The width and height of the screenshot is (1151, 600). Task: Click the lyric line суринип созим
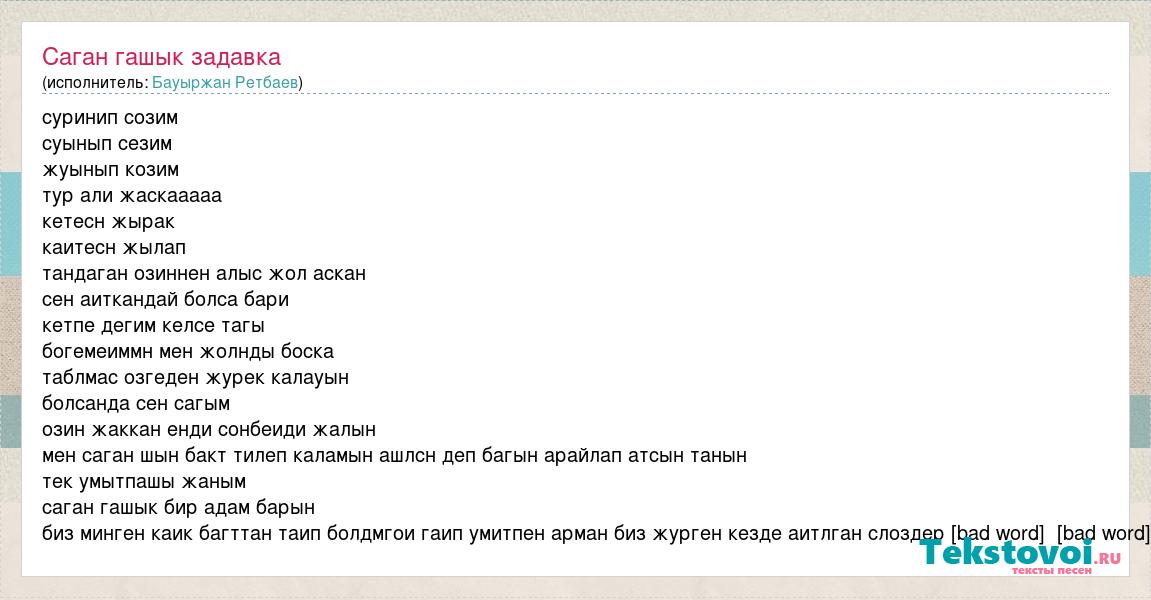[110, 118]
